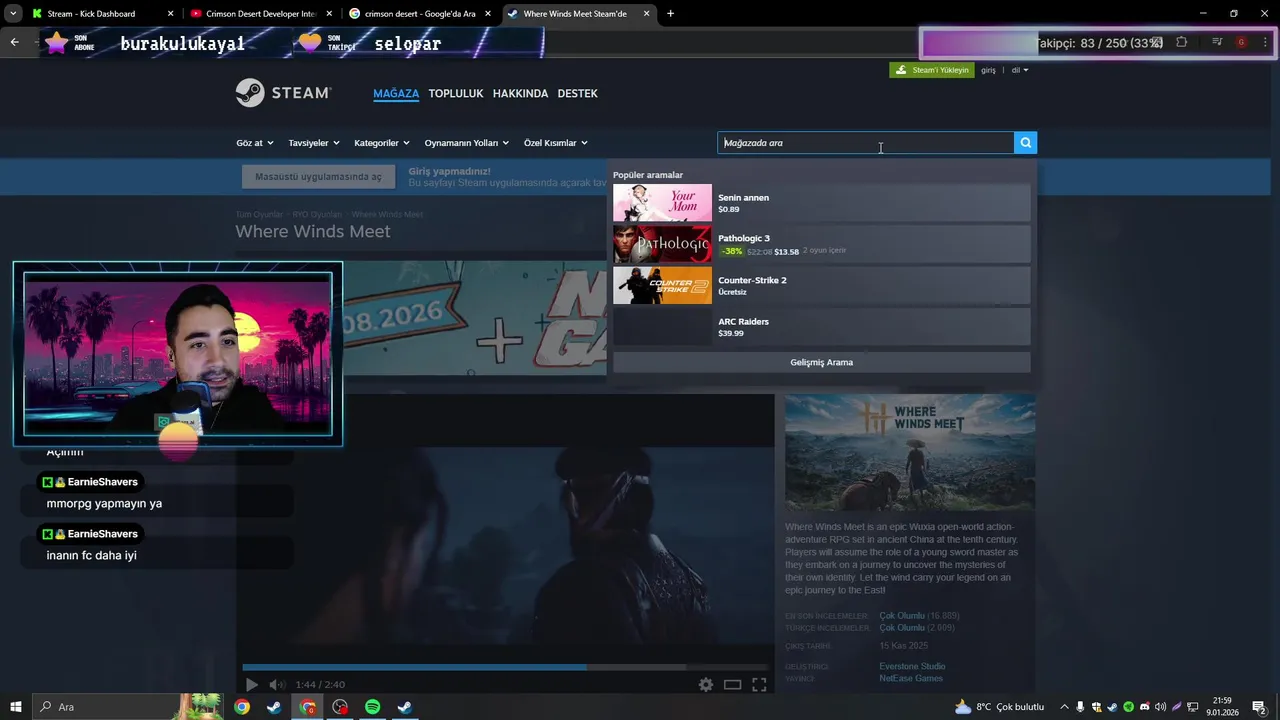This screenshot has width=1280, height=720.
Task: Open Chrome three-dot menu
Action: pyautogui.click(x=1265, y=42)
